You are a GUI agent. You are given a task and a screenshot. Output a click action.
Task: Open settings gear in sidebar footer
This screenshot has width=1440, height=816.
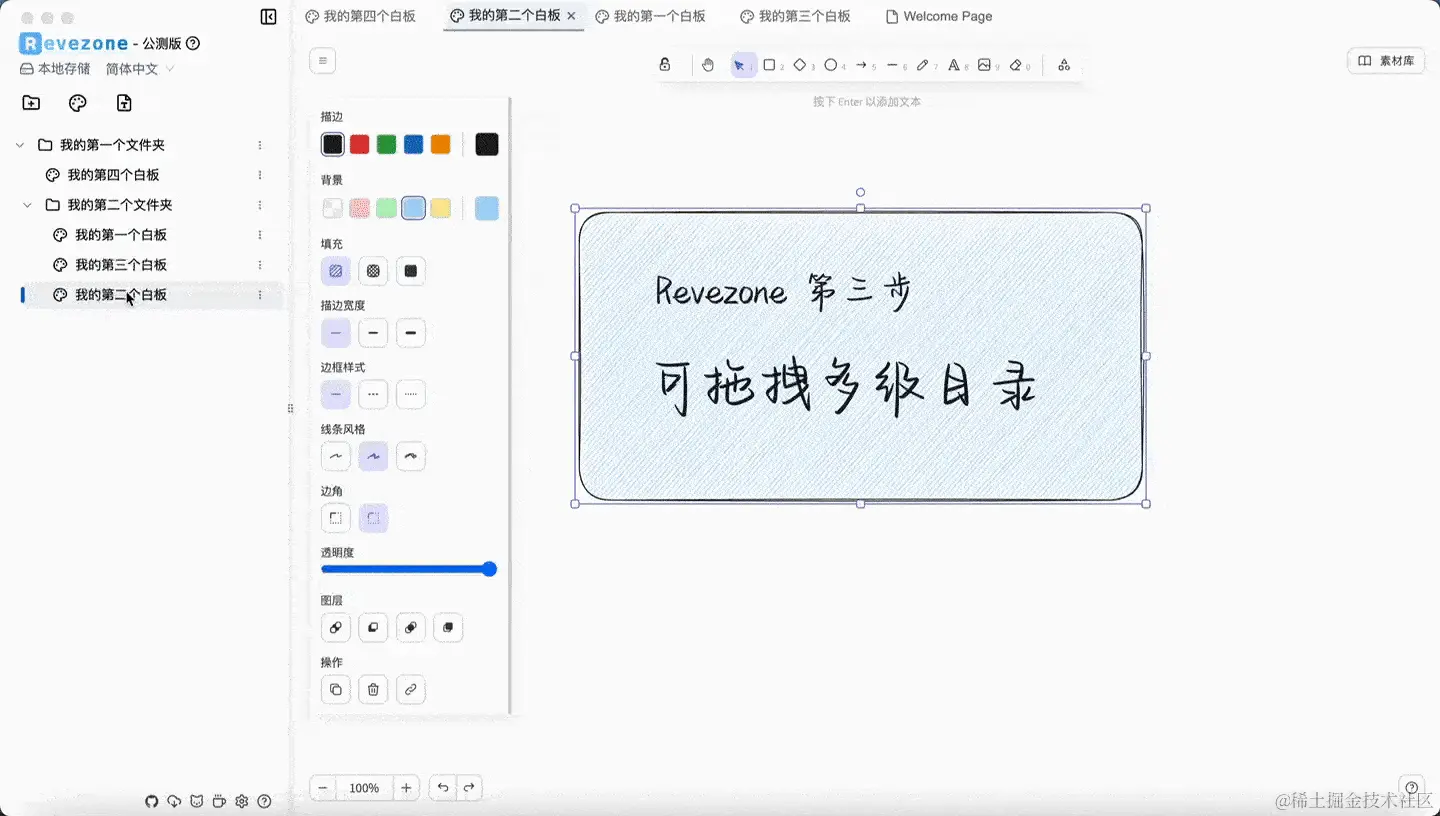[x=241, y=801]
